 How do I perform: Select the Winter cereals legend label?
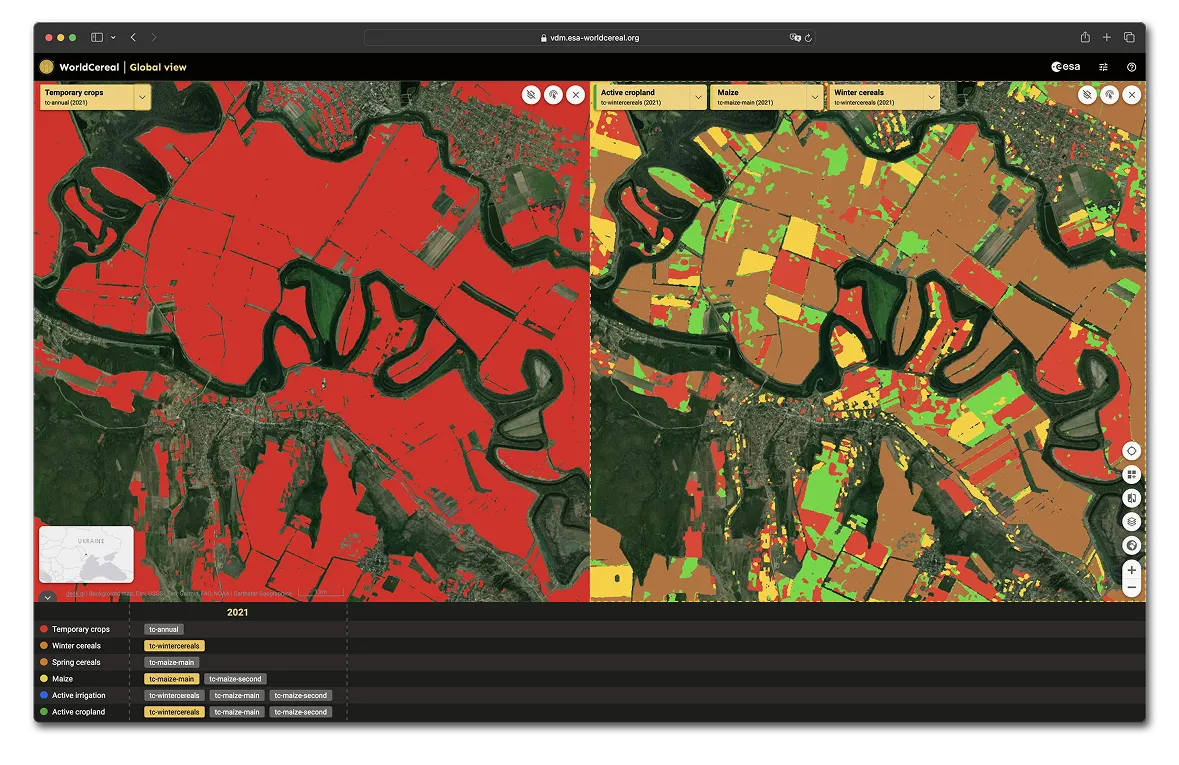coord(76,645)
